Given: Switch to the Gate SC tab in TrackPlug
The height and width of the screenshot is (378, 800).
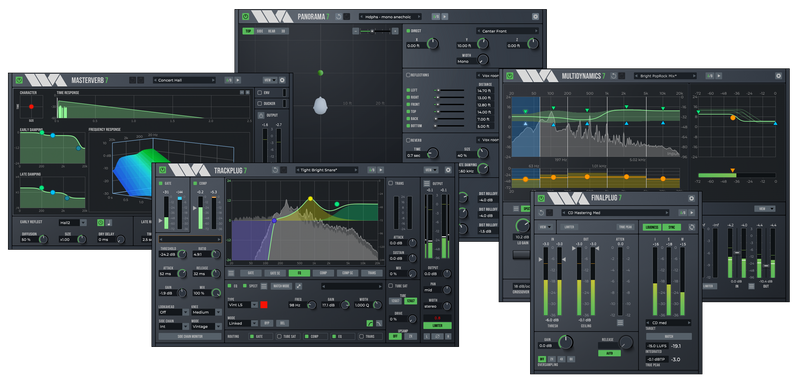Looking at the screenshot, I should coord(275,273).
